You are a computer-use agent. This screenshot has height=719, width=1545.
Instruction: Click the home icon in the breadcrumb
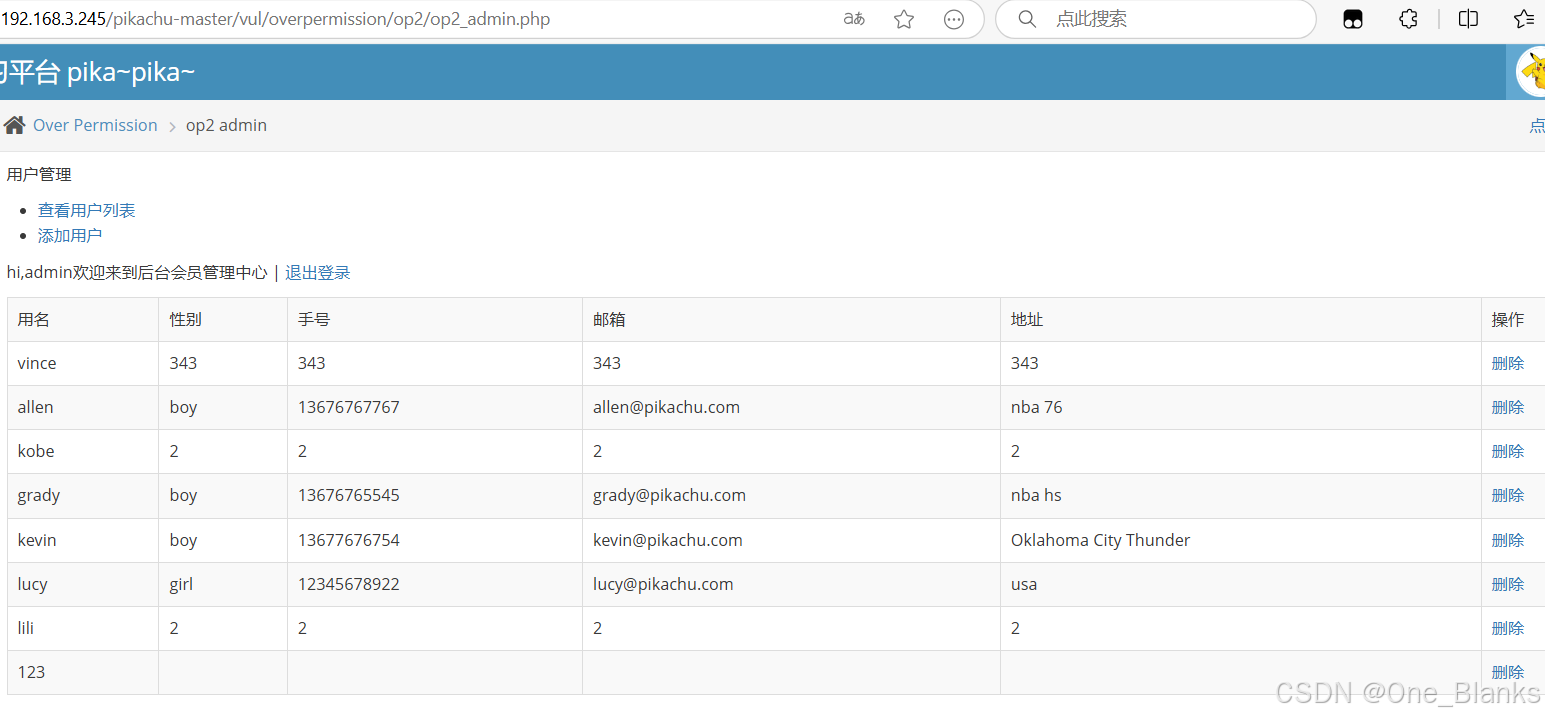(x=14, y=125)
